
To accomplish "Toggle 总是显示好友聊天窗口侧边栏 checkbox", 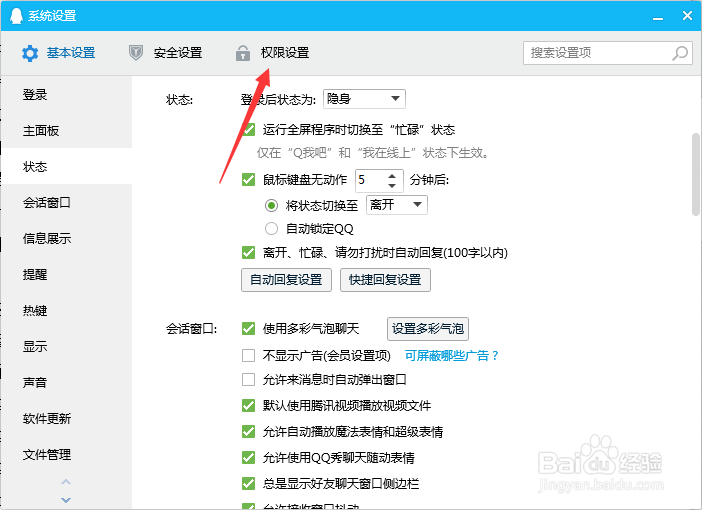I will (248, 484).
